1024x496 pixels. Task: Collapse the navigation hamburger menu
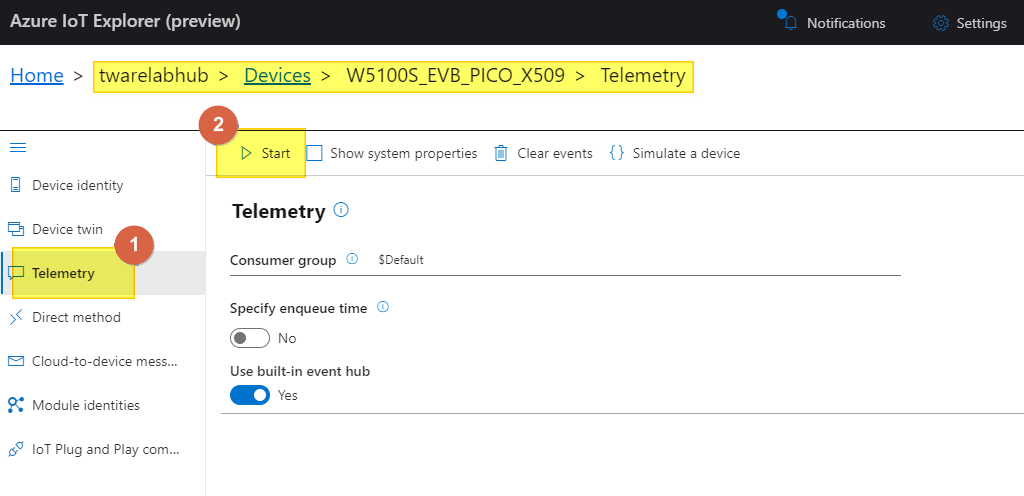tap(18, 147)
